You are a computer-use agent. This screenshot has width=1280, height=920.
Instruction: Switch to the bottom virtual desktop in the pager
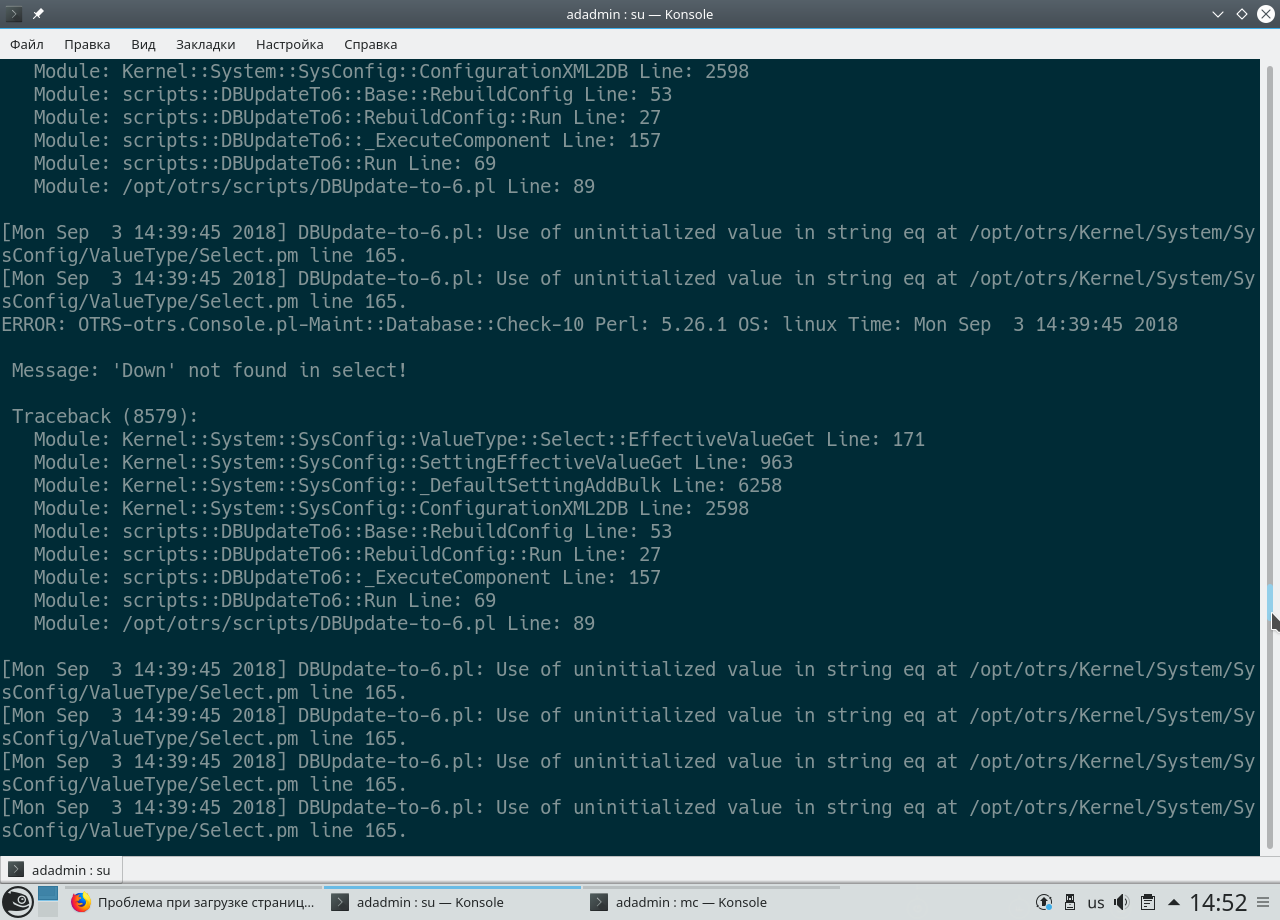tap(48, 910)
